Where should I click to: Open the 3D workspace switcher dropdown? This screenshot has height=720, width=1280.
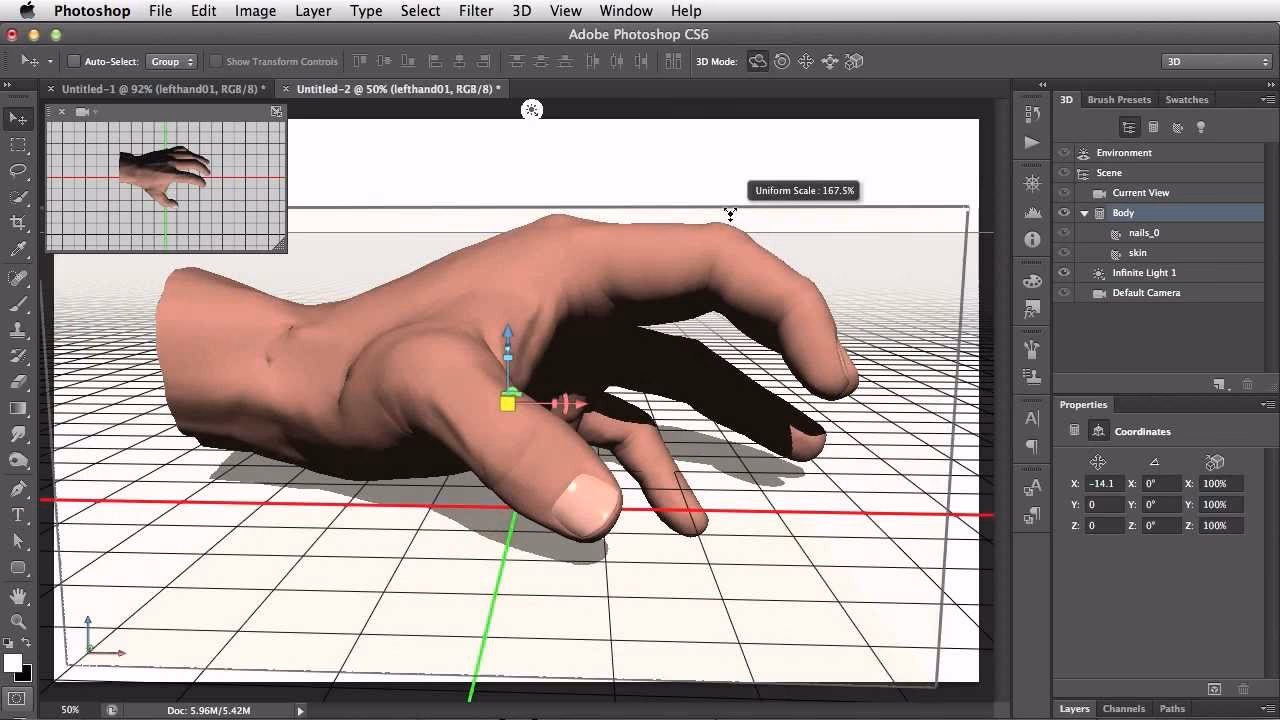pos(1215,61)
